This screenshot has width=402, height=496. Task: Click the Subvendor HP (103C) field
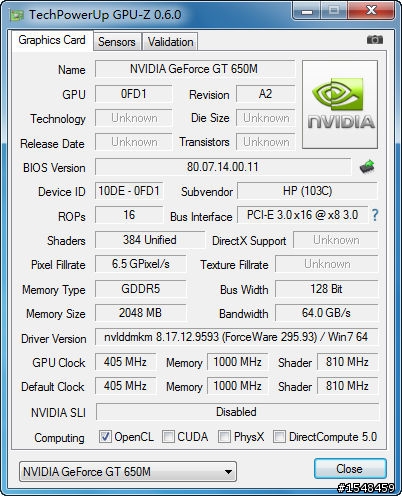tap(307, 191)
